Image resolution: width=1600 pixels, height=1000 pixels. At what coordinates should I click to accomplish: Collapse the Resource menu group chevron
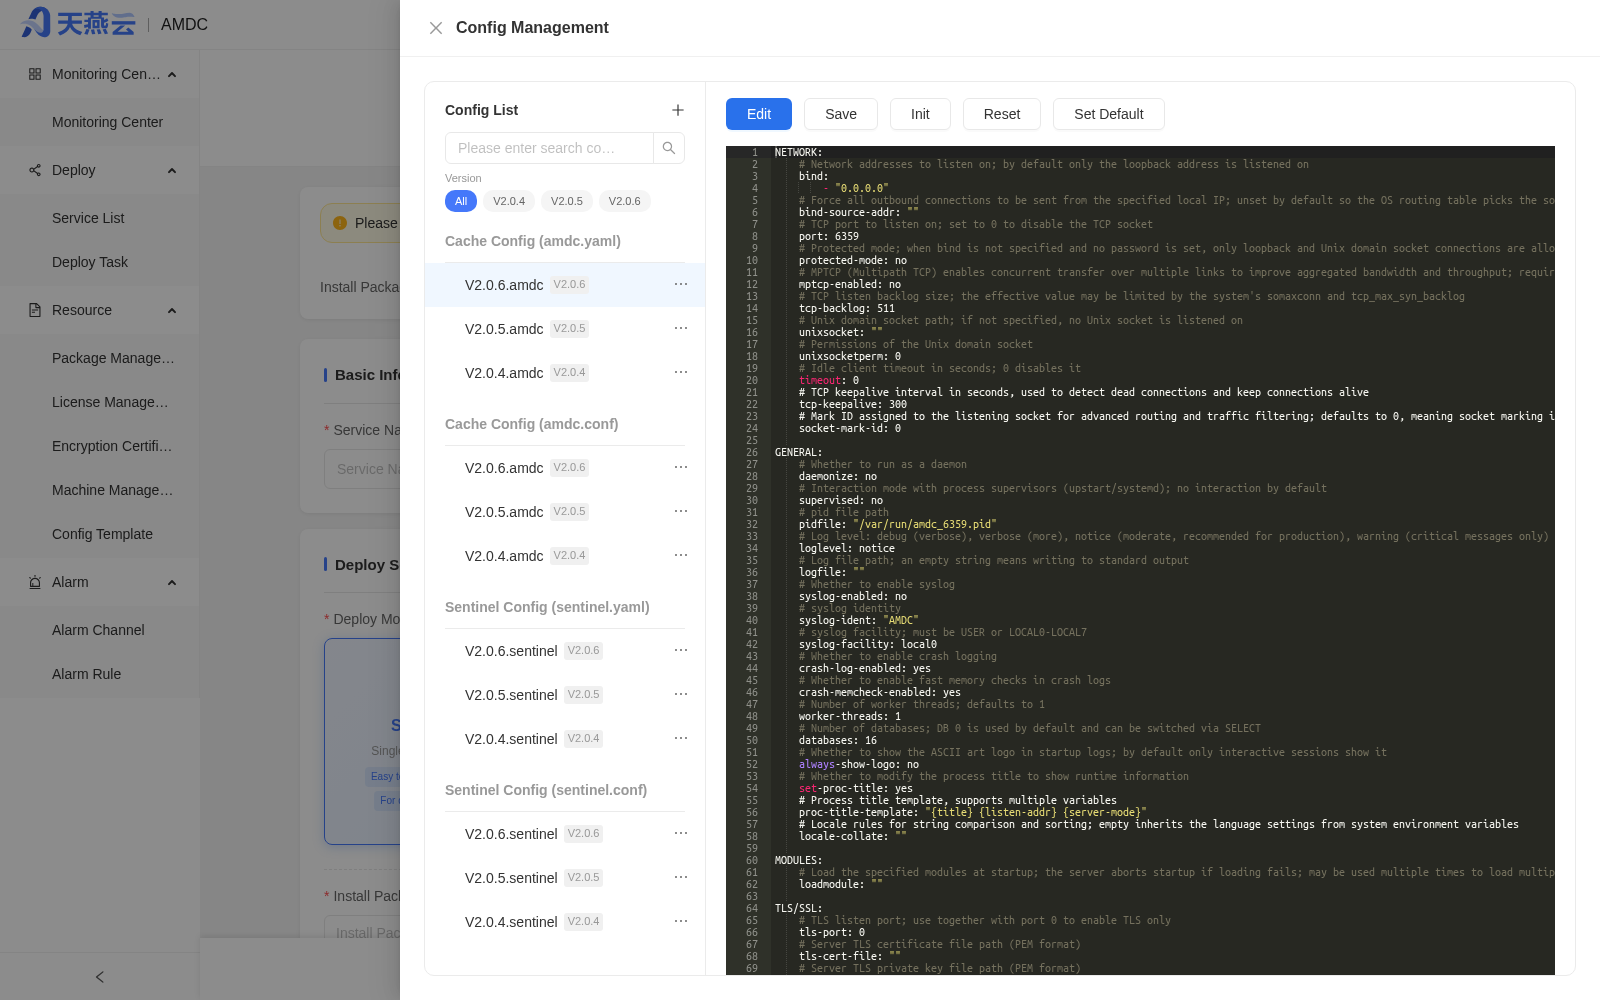pos(172,311)
